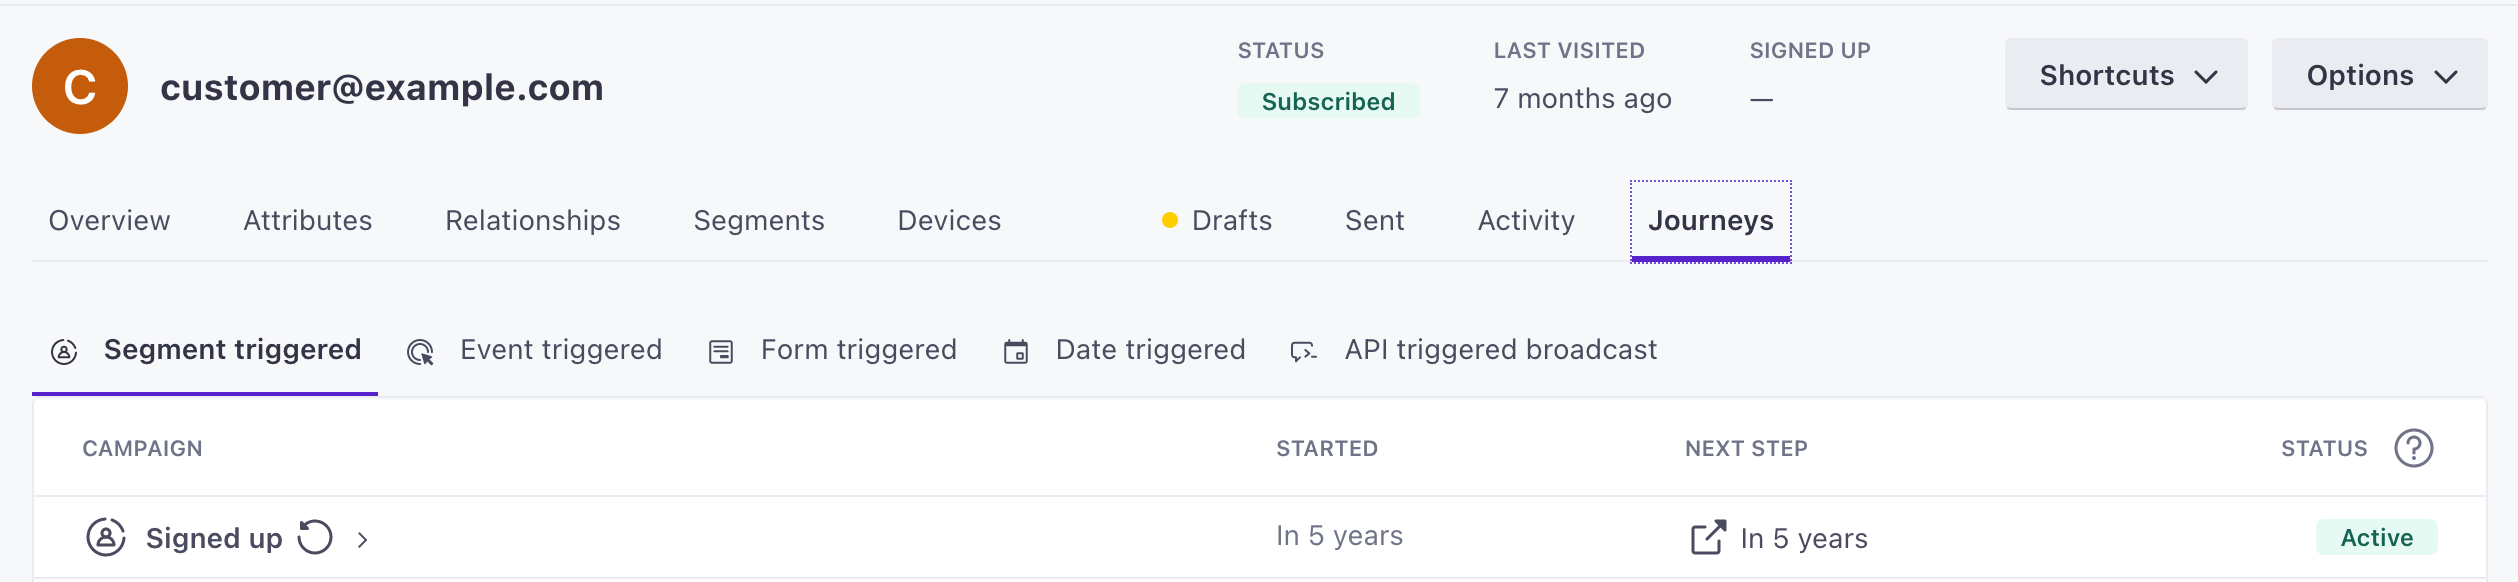Open the Shortcuts dropdown
Image resolution: width=2518 pixels, height=582 pixels.
pos(2126,75)
